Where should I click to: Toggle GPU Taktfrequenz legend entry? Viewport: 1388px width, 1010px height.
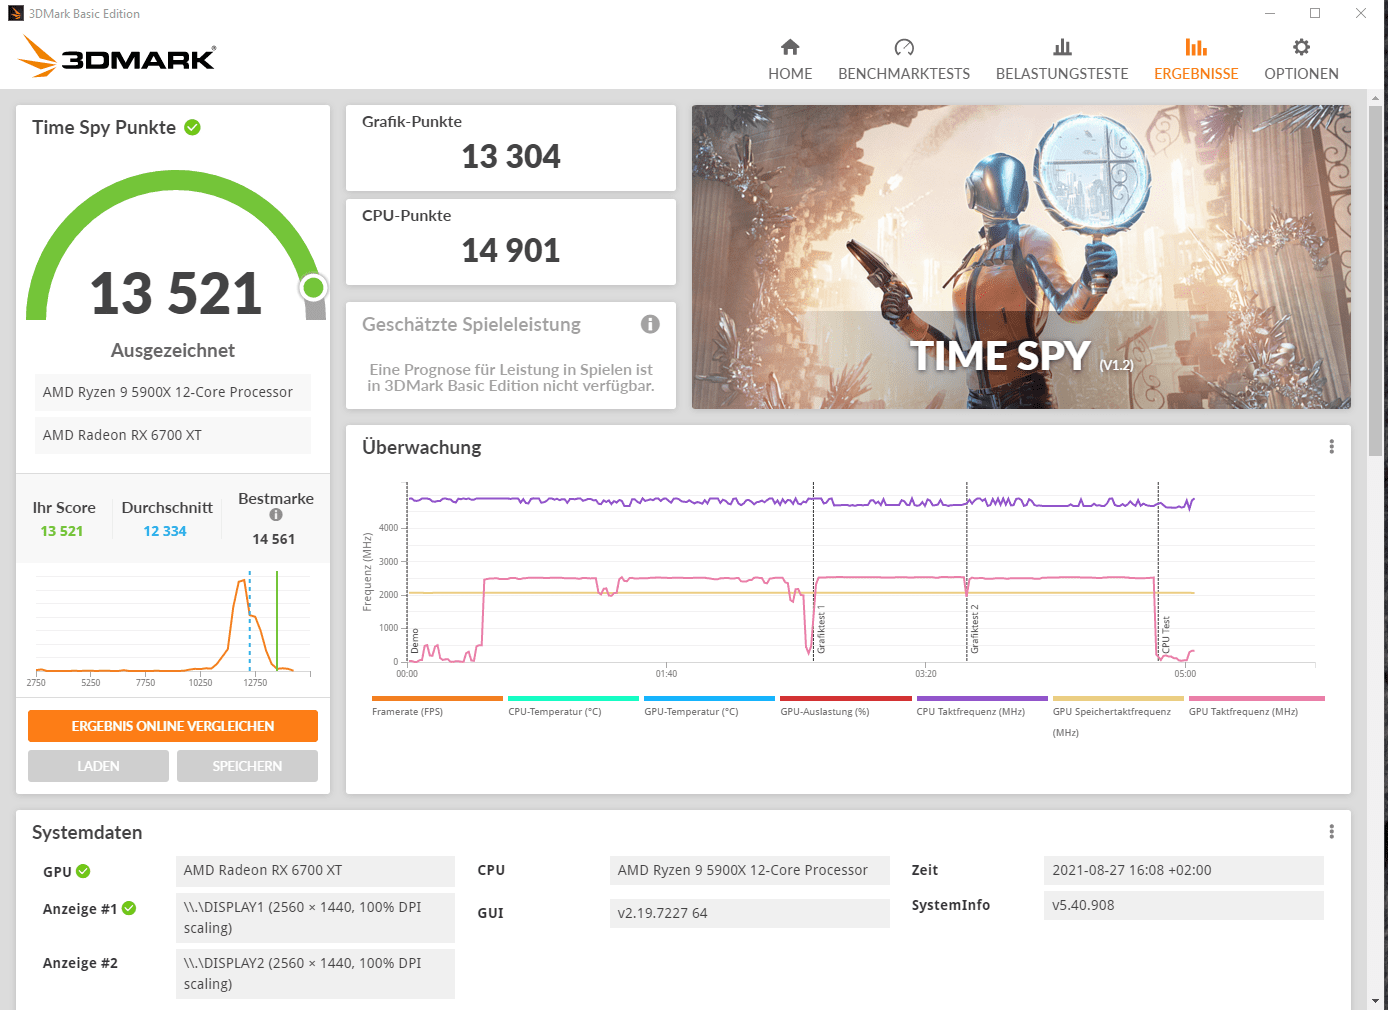tap(1256, 706)
